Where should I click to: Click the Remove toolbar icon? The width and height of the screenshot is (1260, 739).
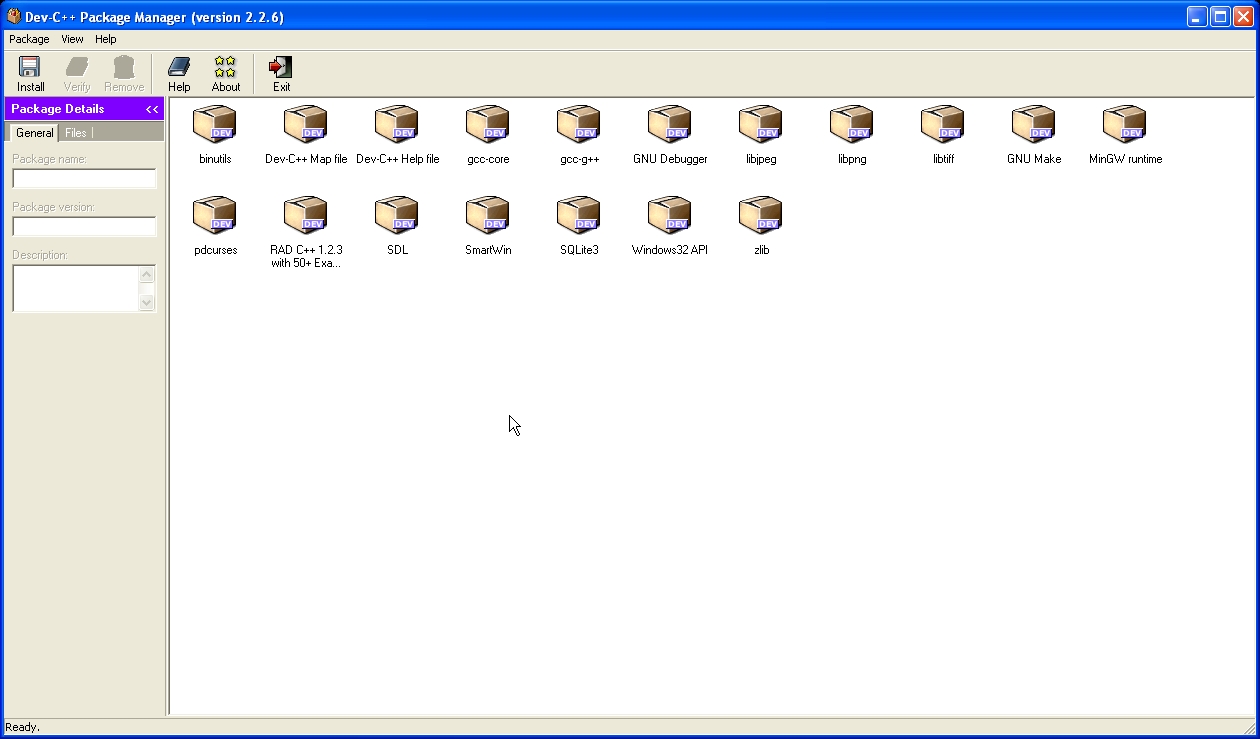coord(124,74)
